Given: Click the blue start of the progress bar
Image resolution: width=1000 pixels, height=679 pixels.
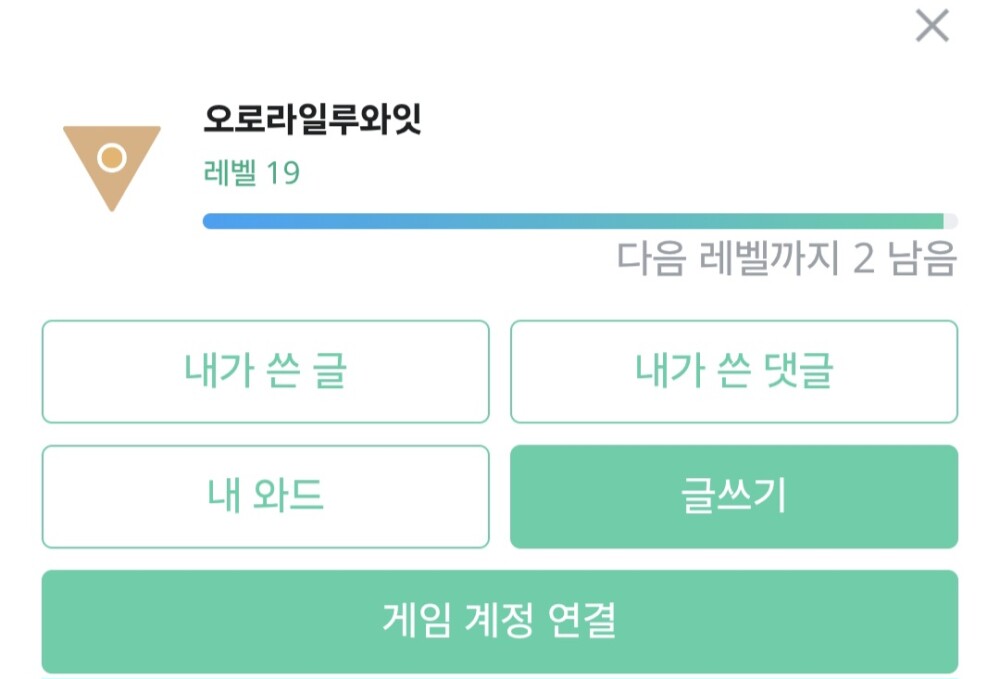Looking at the screenshot, I should pos(215,221).
